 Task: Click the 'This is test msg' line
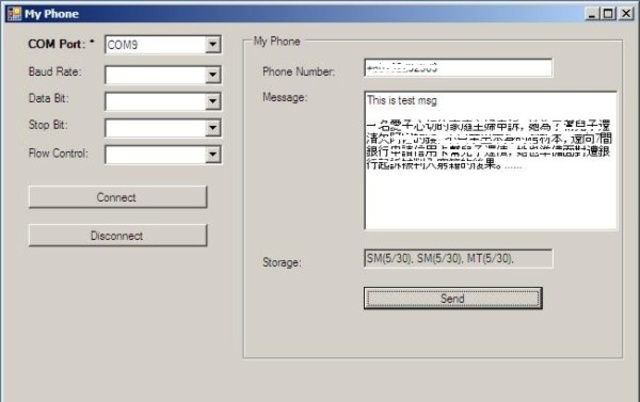click(x=402, y=100)
